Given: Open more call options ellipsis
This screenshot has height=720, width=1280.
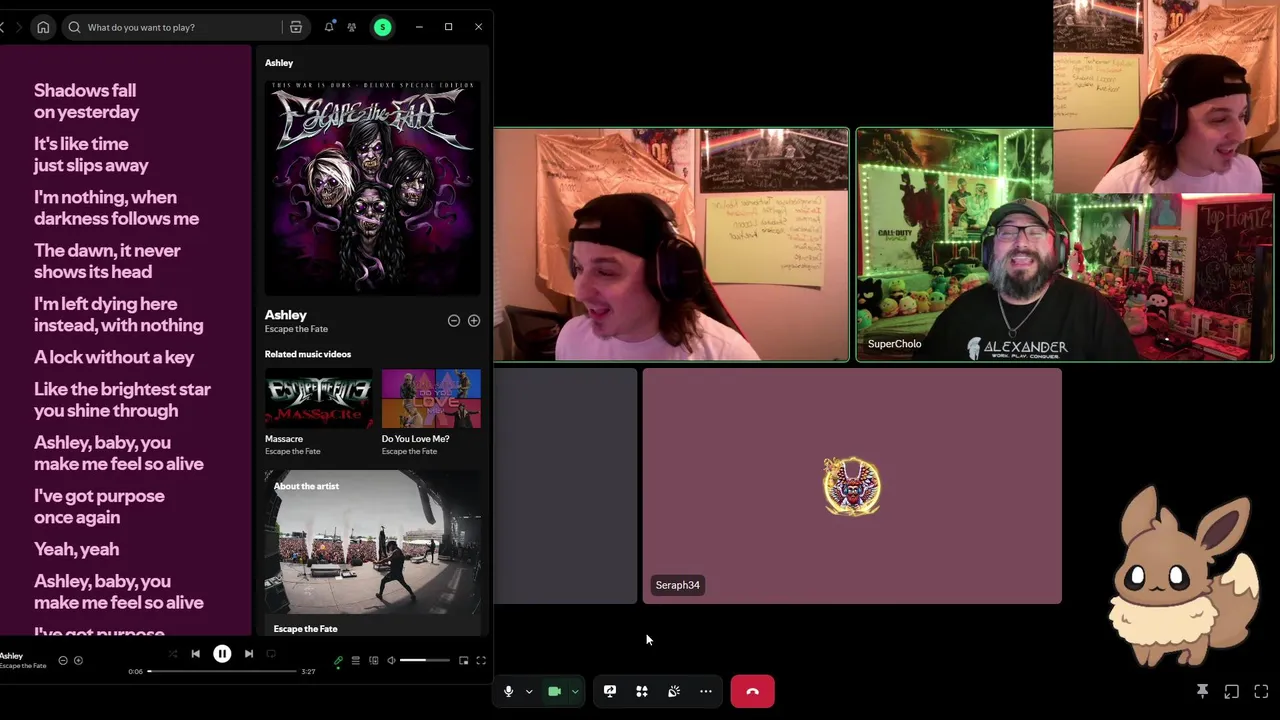Looking at the screenshot, I should click(706, 691).
